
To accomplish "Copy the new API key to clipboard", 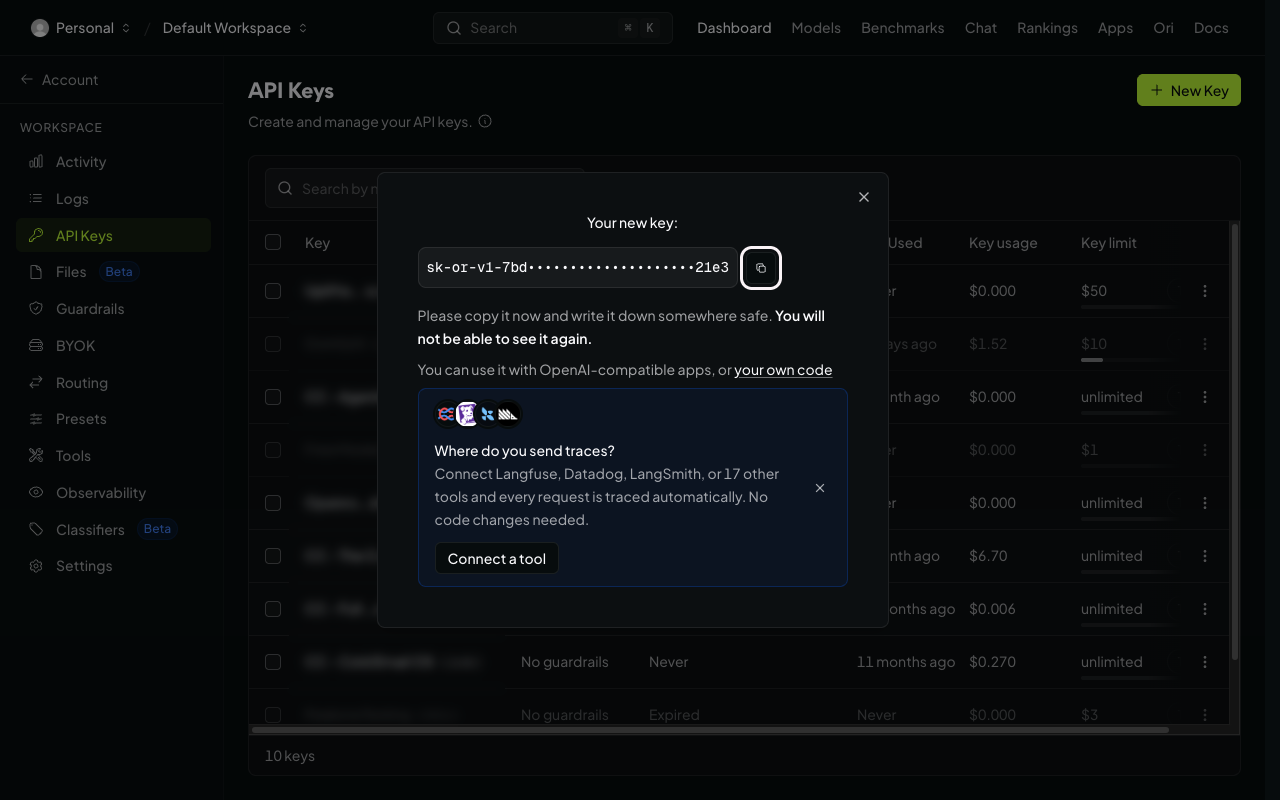I will pos(761,268).
